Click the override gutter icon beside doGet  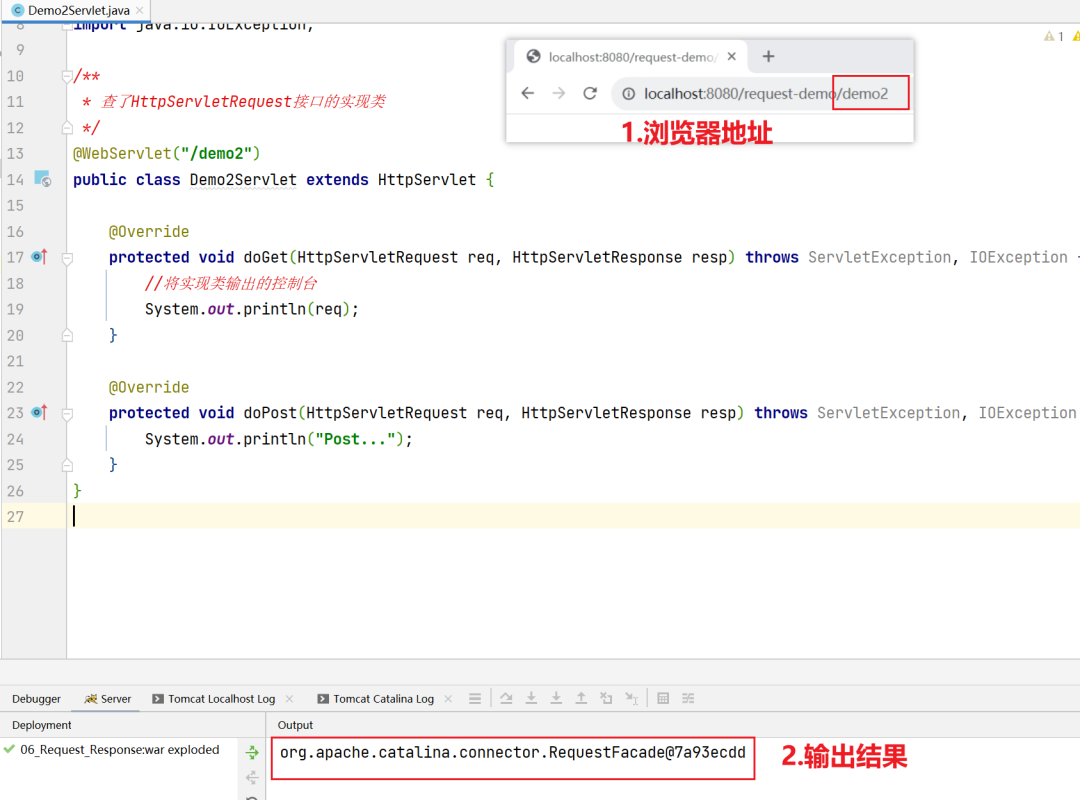(39, 257)
